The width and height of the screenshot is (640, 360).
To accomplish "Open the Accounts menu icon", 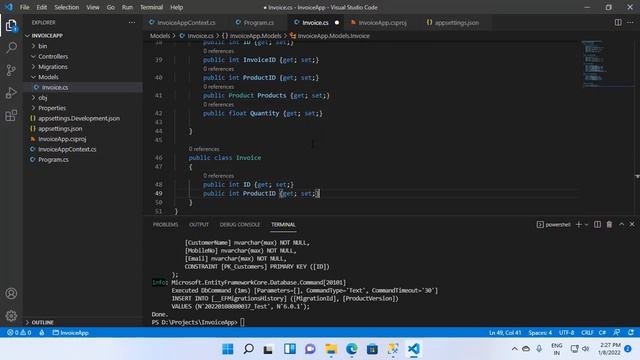I will coord(11,293).
